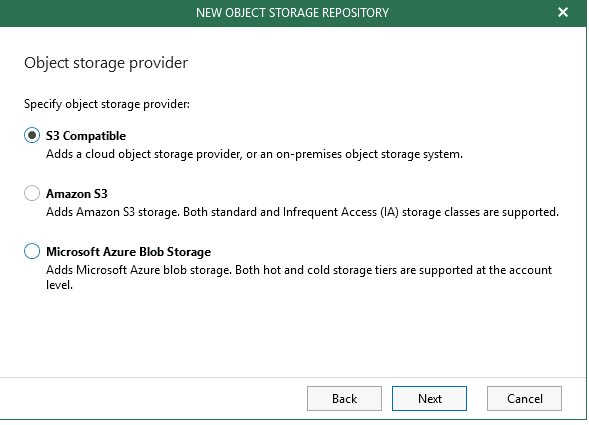Click the 'Specify object storage provider:' prompt
This screenshot has width=589, height=425.
(x=107, y=104)
